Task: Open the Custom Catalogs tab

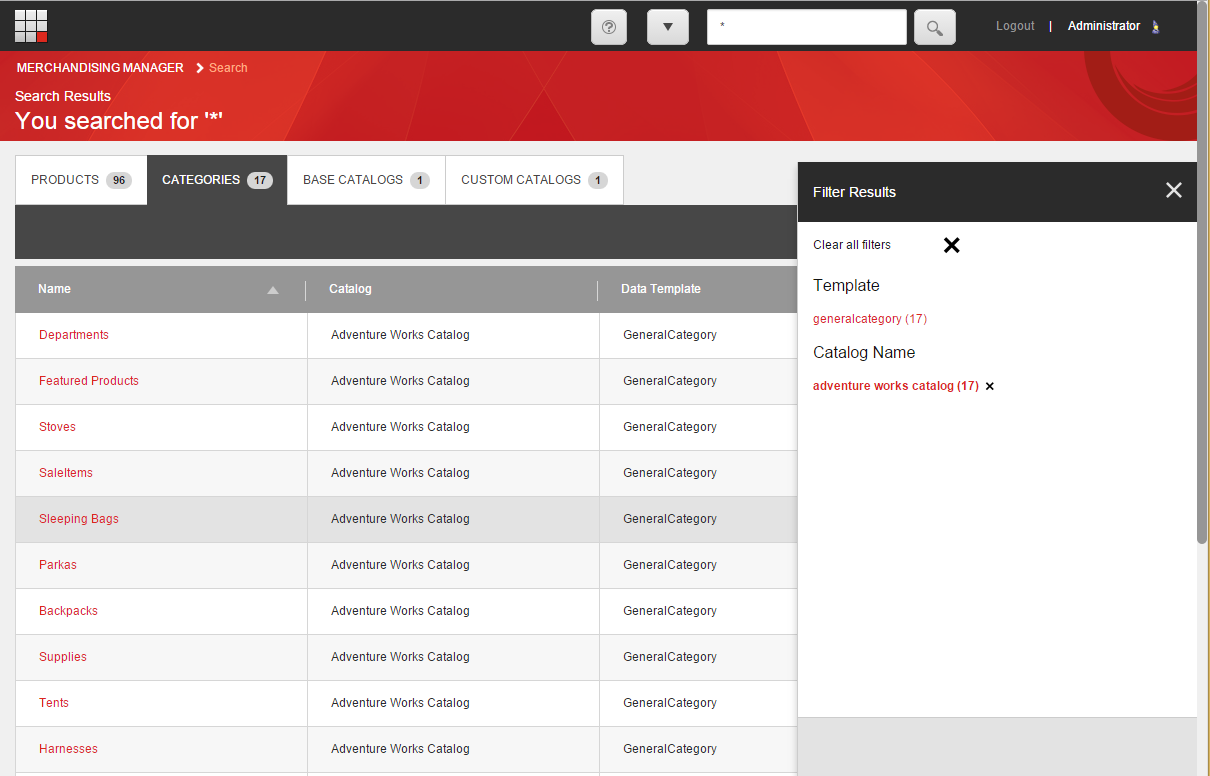Action: pyautogui.click(x=533, y=180)
